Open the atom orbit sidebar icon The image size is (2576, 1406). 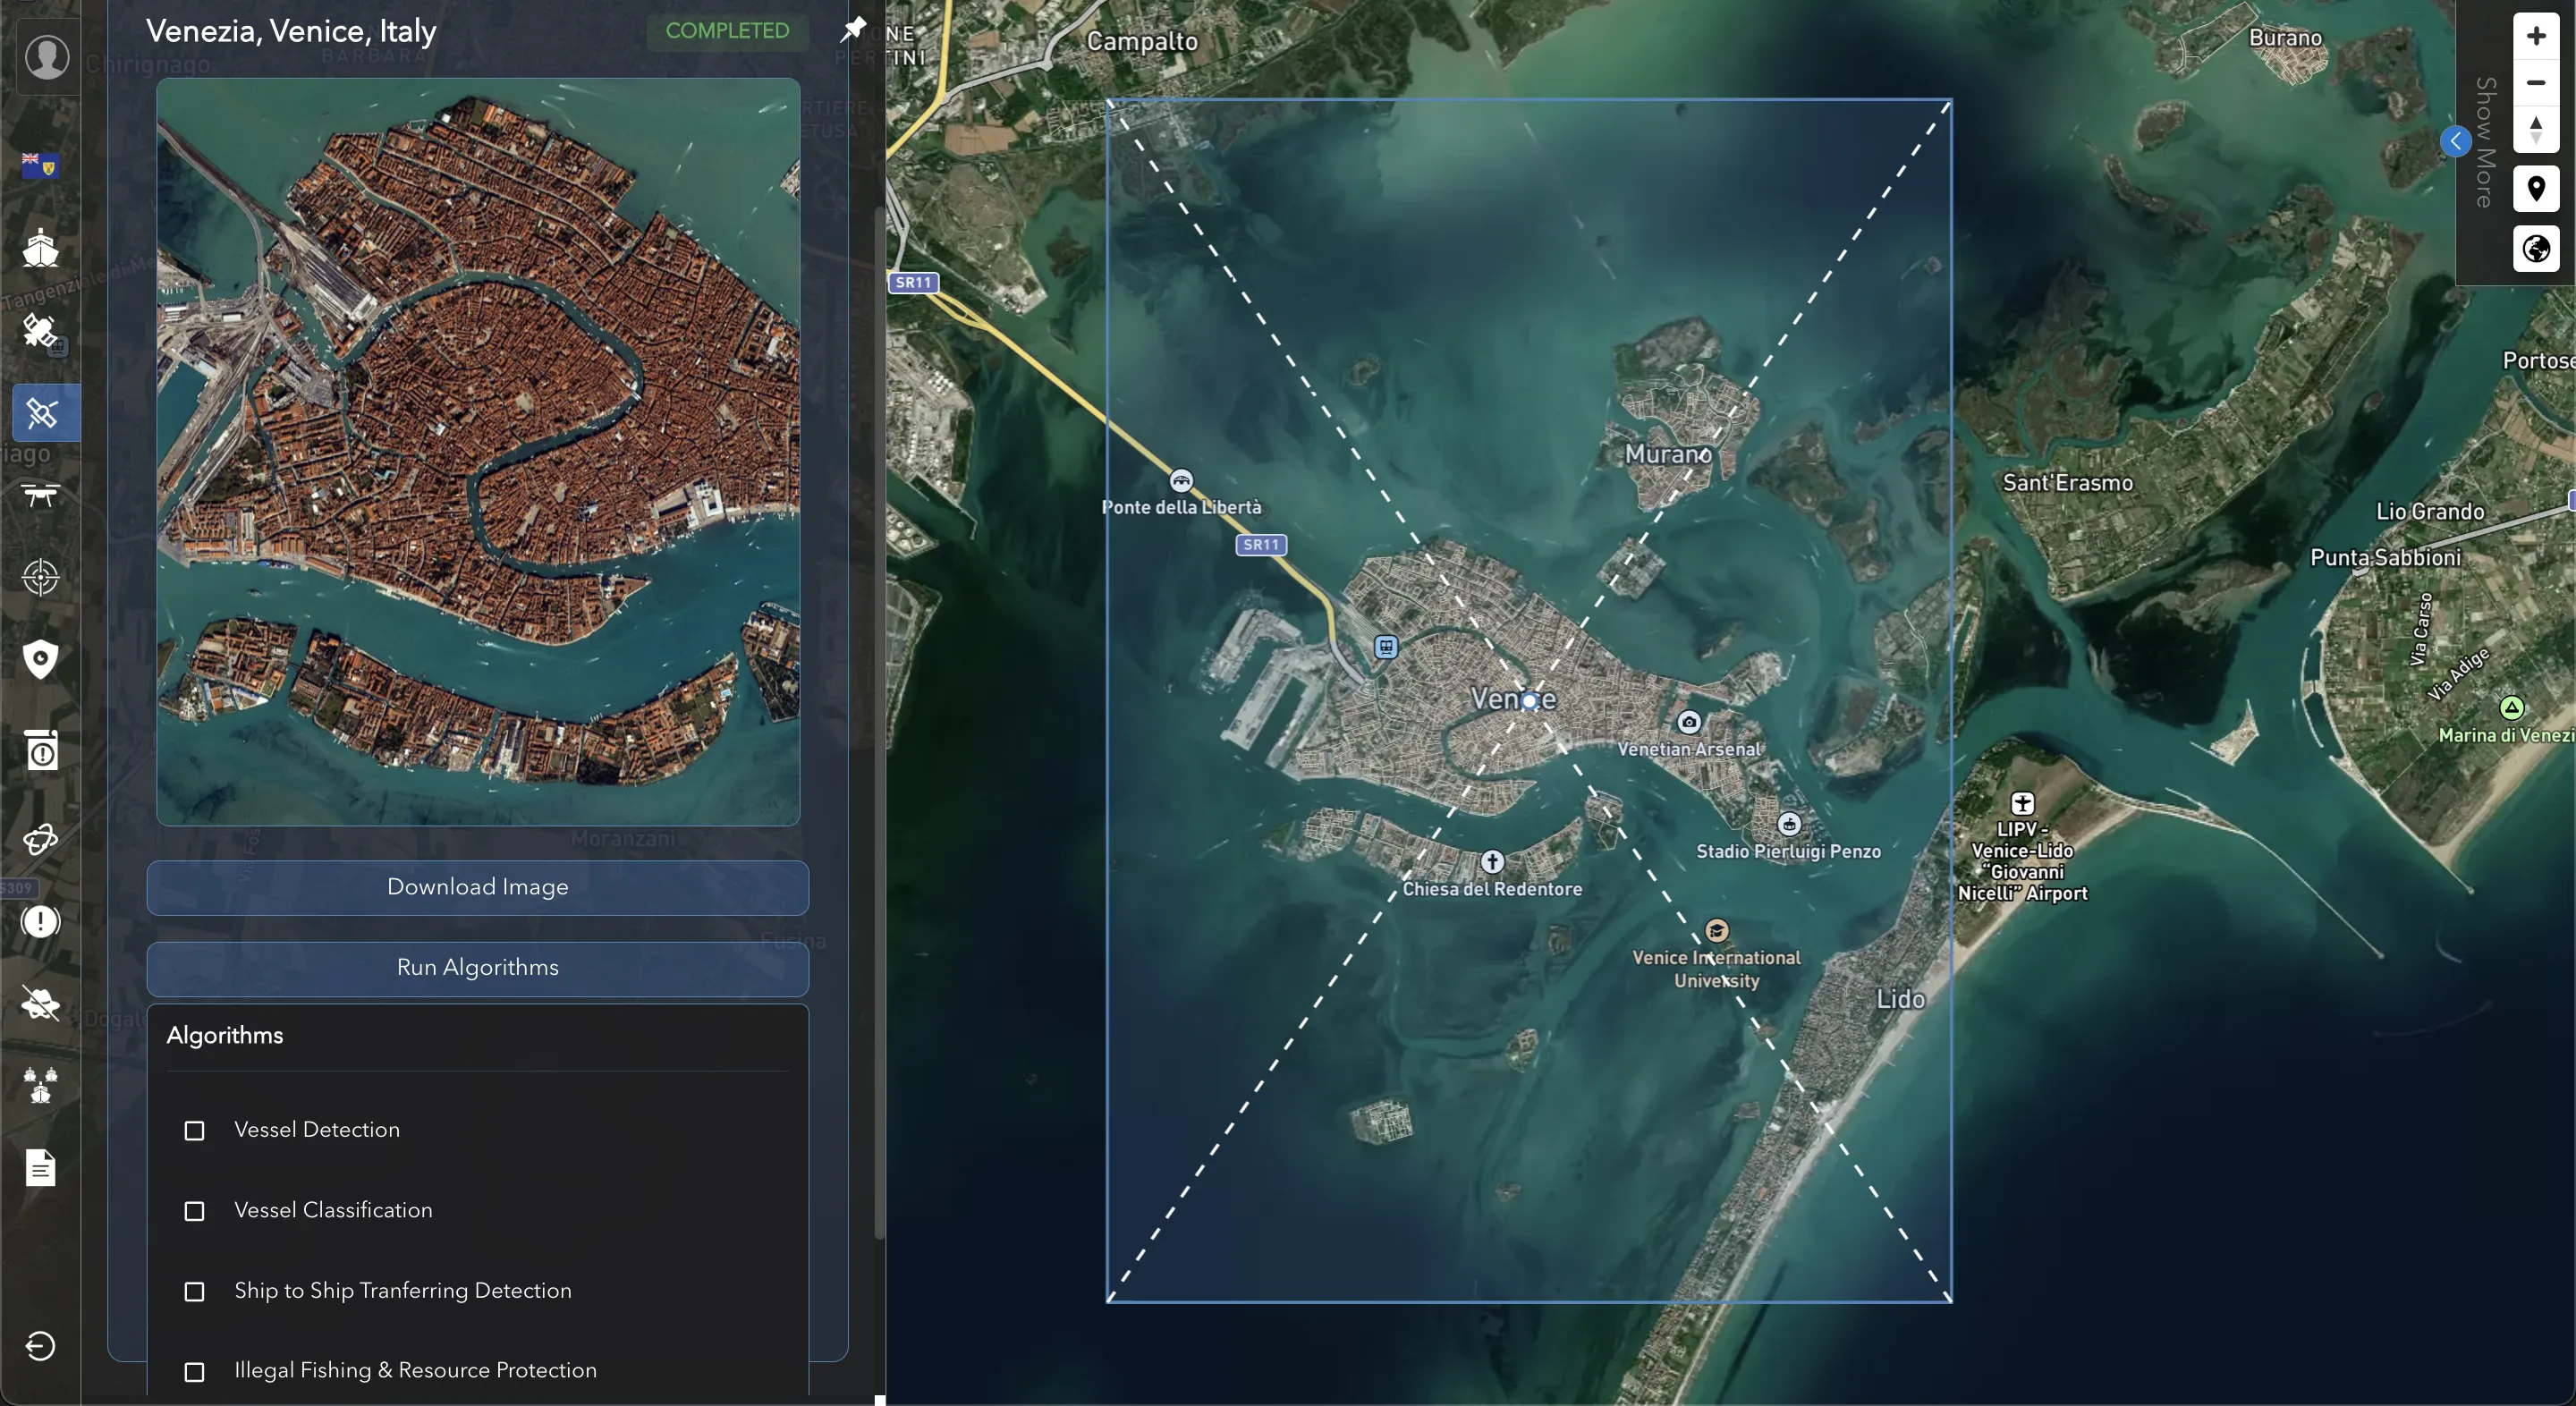pos(41,839)
